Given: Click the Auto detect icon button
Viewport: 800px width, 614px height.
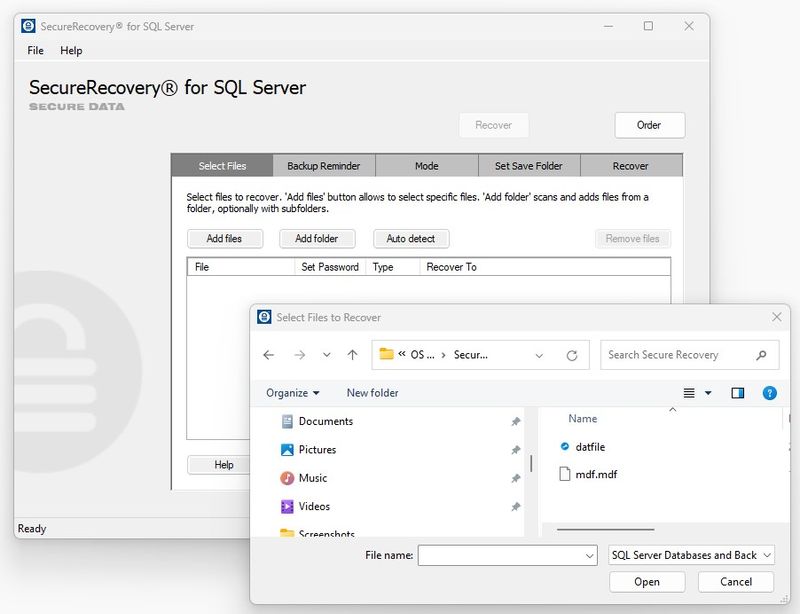Looking at the screenshot, I should pyautogui.click(x=410, y=238).
